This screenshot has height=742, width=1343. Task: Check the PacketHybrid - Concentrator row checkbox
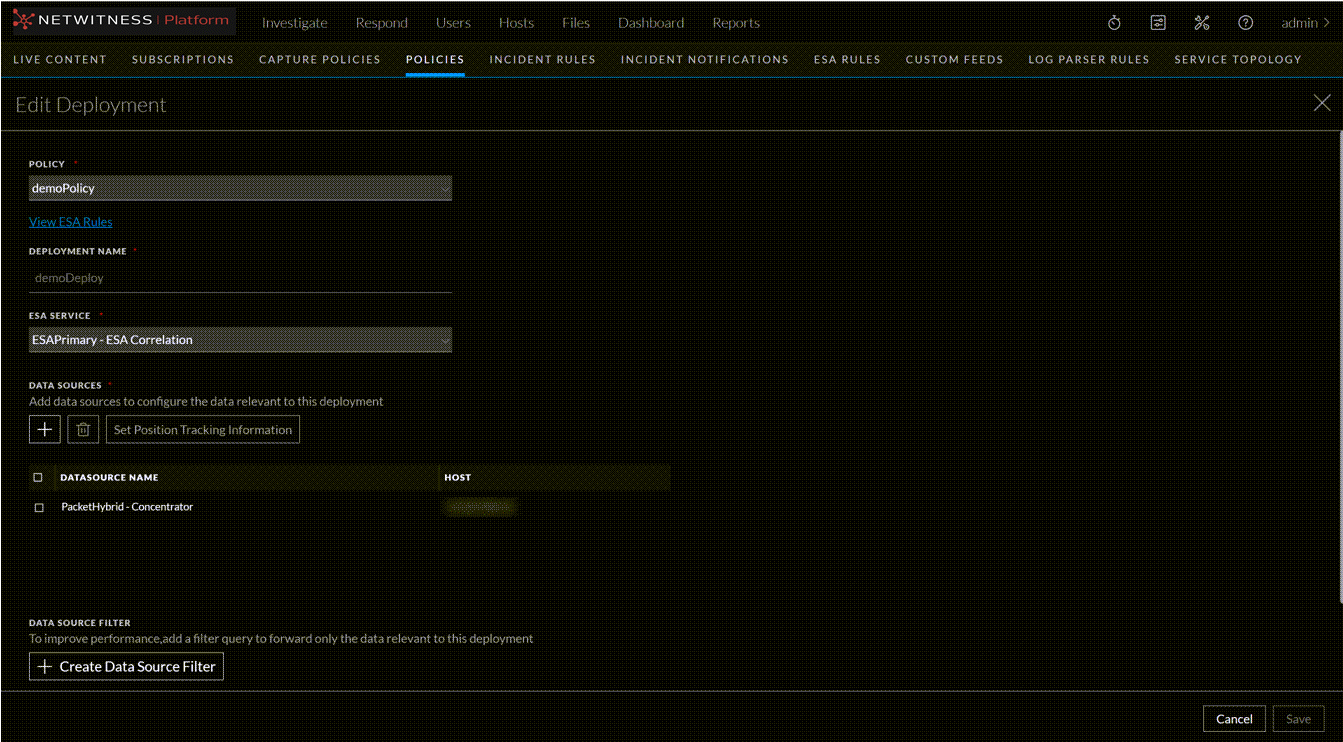tap(38, 507)
